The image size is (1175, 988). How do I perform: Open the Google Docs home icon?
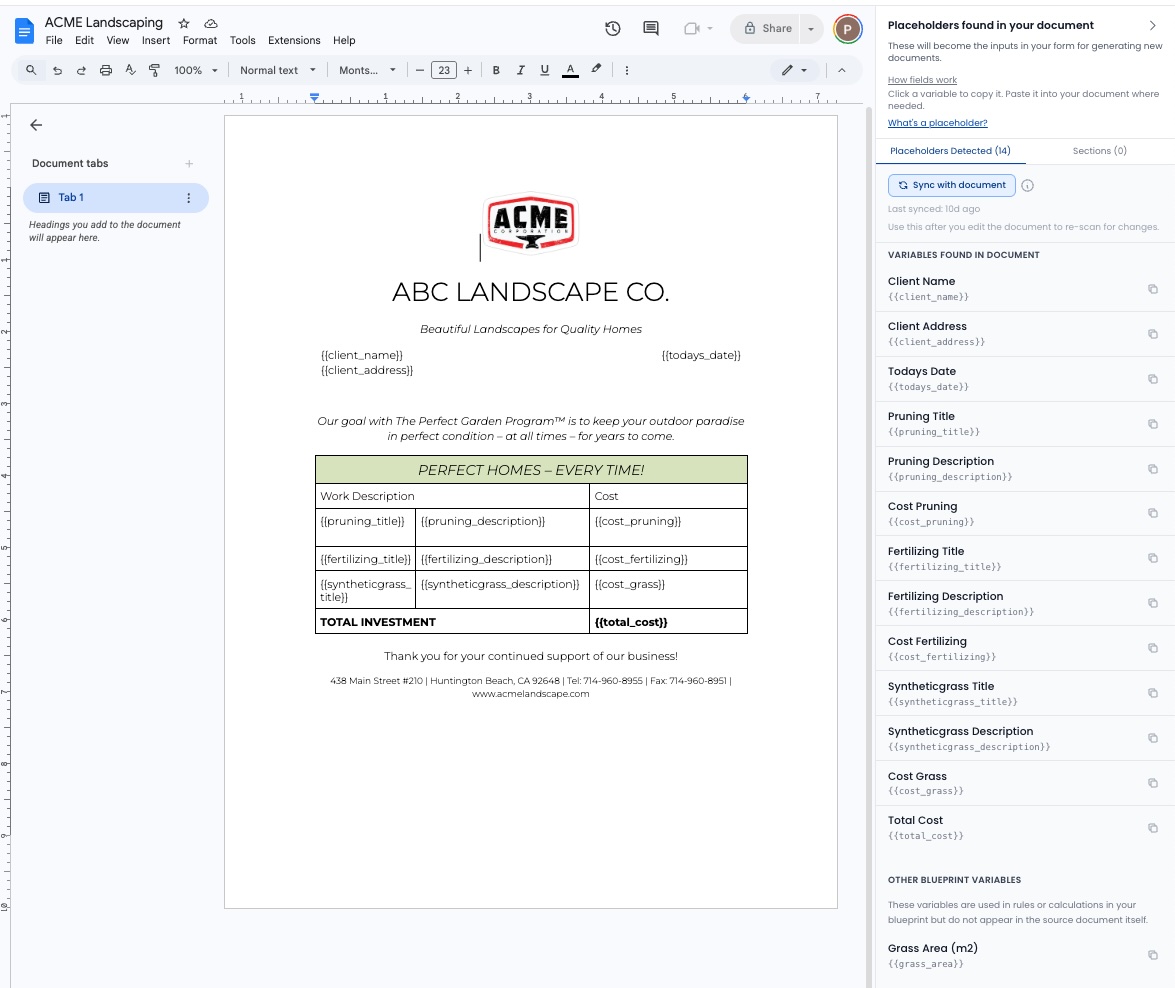[x=25, y=31]
